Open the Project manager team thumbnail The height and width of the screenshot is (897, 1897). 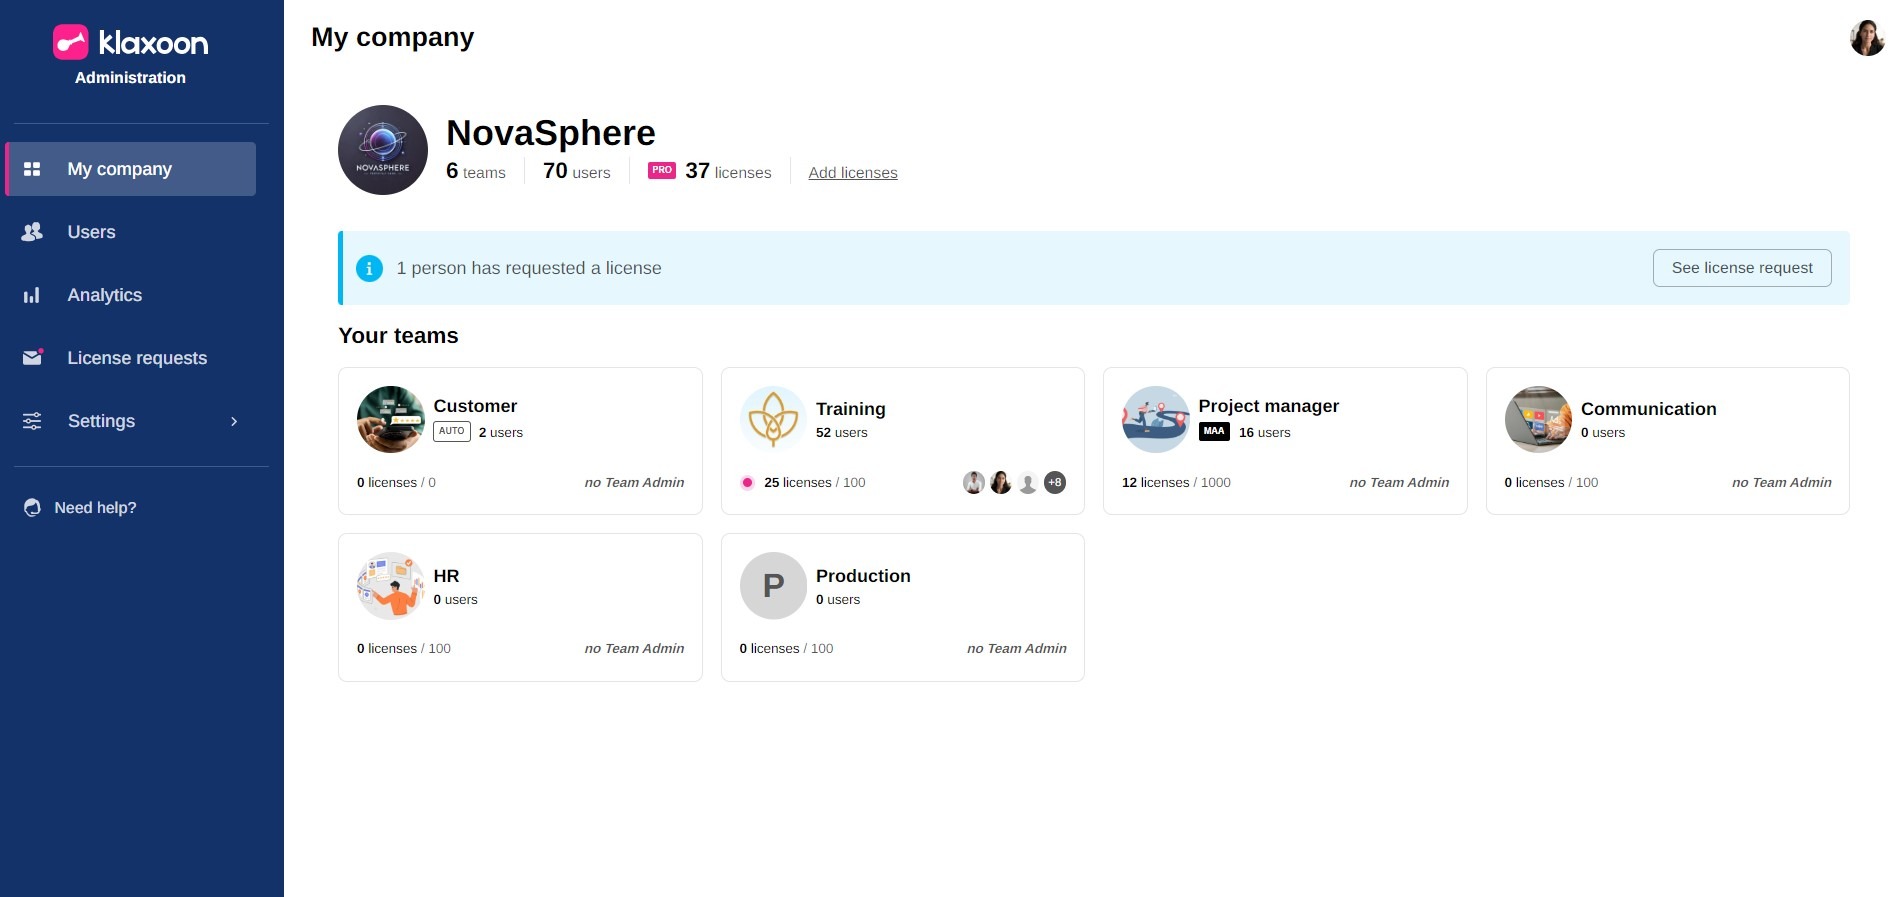1155,419
